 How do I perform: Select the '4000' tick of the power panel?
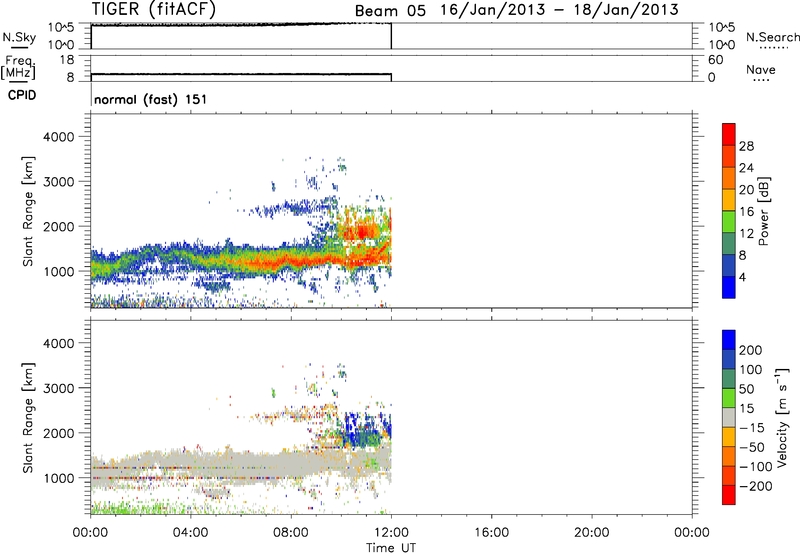pyautogui.click(x=59, y=137)
